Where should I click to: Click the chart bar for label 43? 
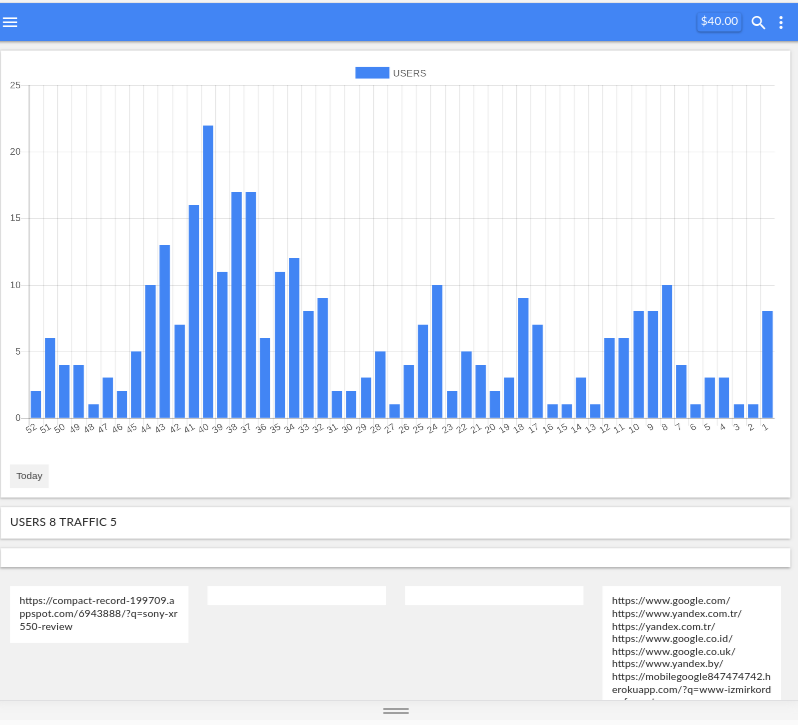(164, 332)
